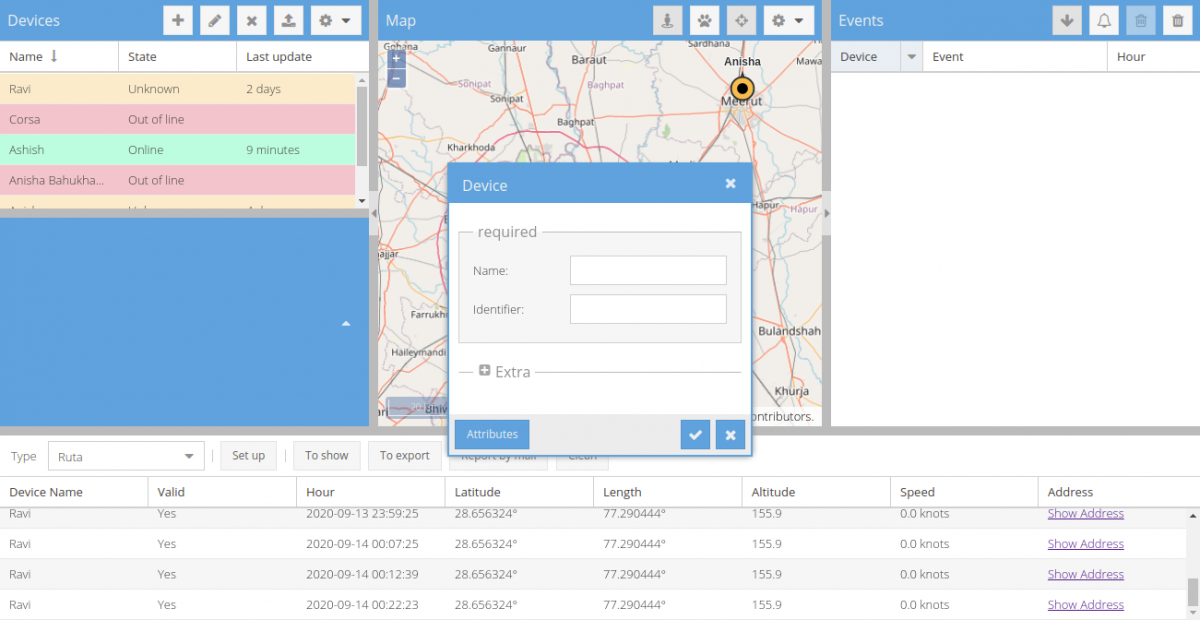The height and width of the screenshot is (620, 1200).
Task: Expand the Extra section in dialog
Action: pos(485,371)
